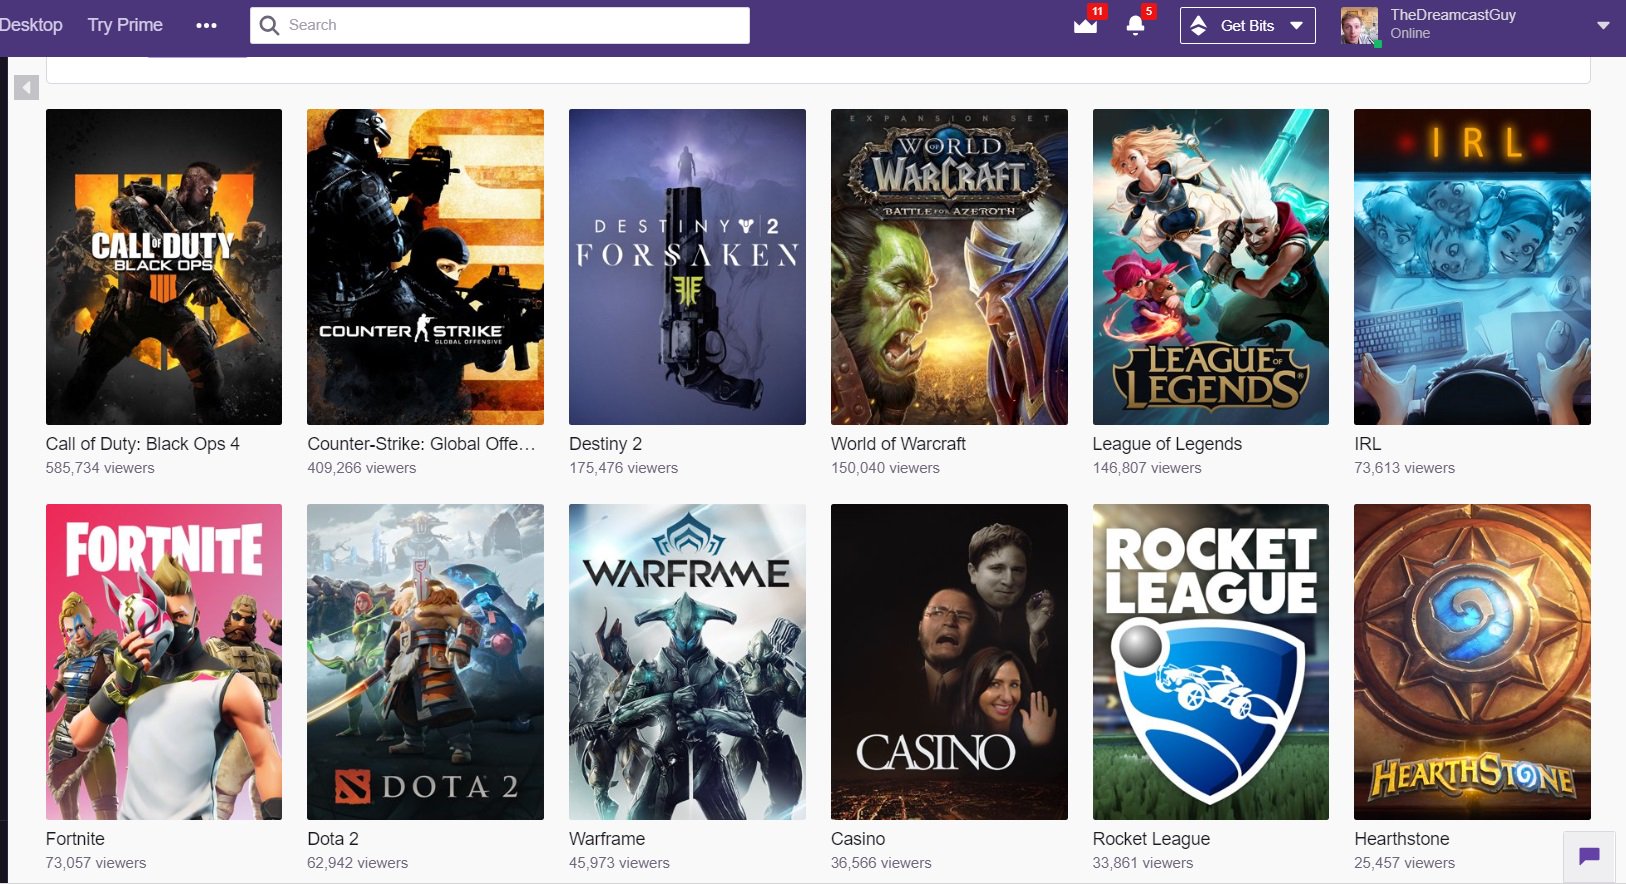Open the Casino category artwork
1626x884 pixels.
coord(949,662)
